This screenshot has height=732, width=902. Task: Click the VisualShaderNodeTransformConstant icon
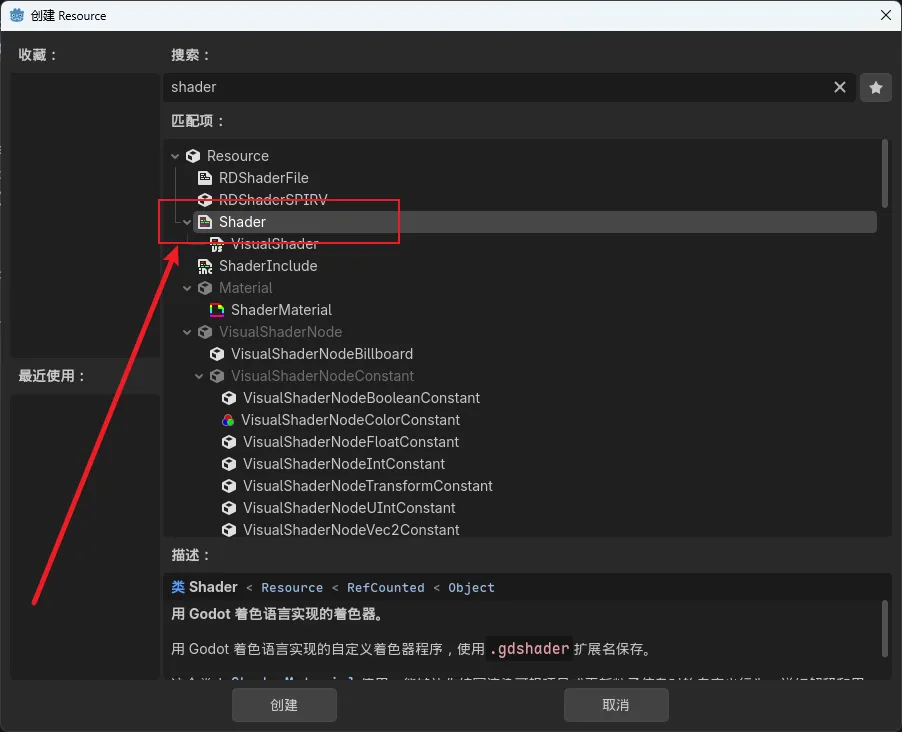228,485
